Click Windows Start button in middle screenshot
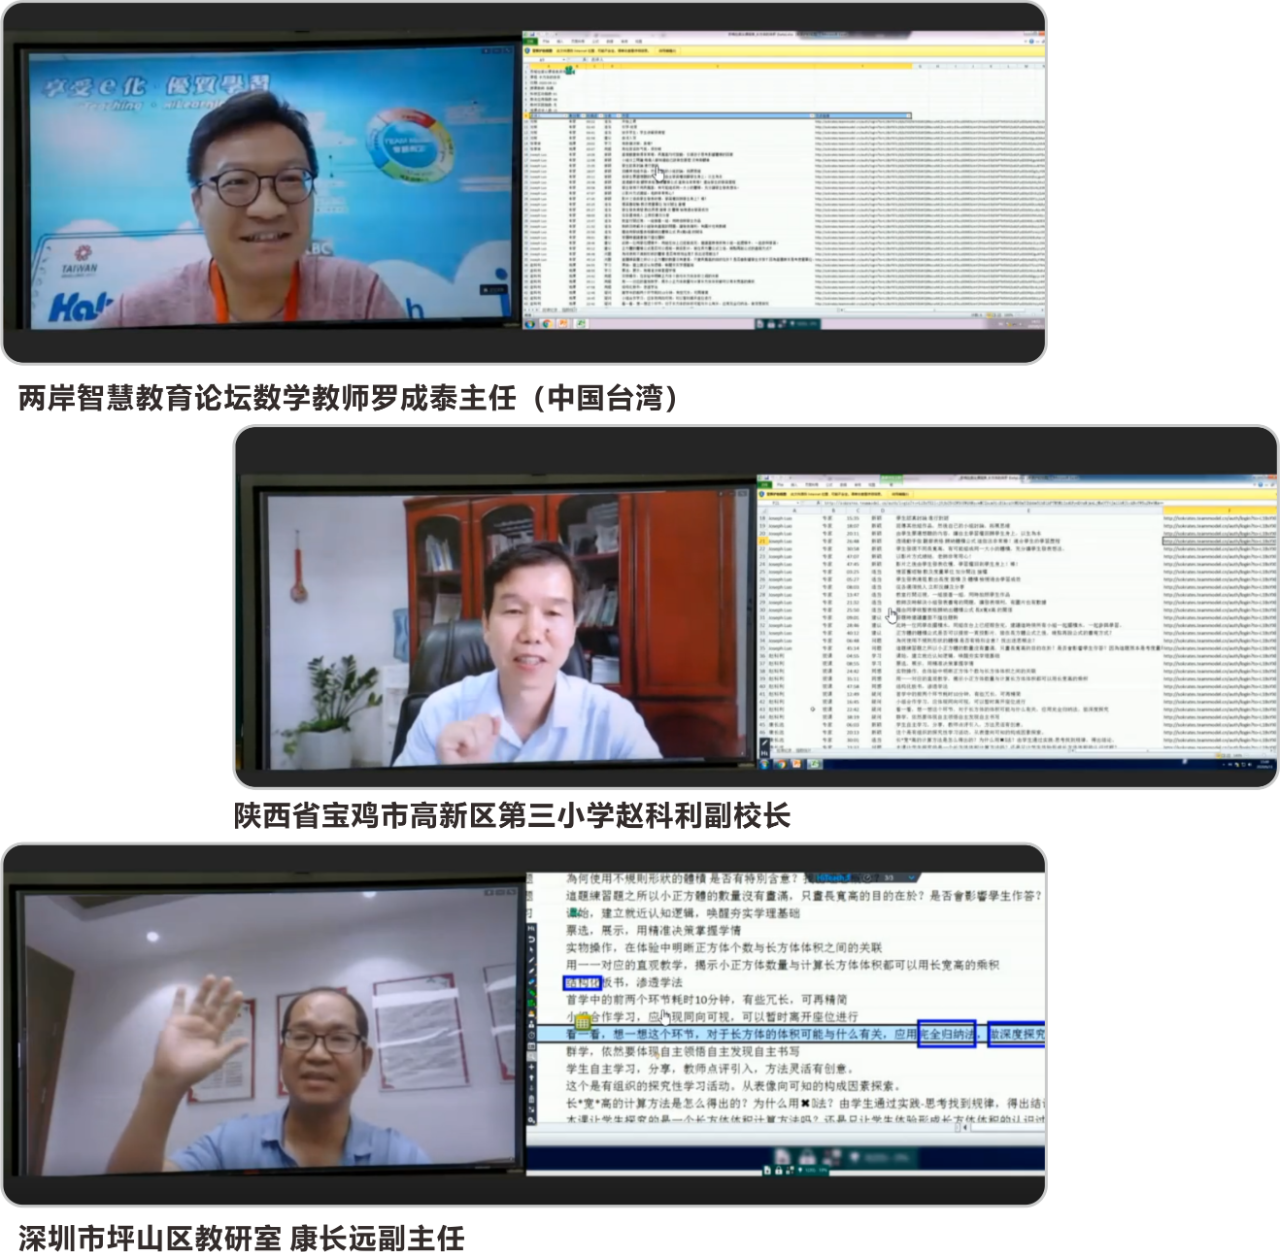Image resolution: width=1280 pixels, height=1252 pixels. [x=765, y=764]
